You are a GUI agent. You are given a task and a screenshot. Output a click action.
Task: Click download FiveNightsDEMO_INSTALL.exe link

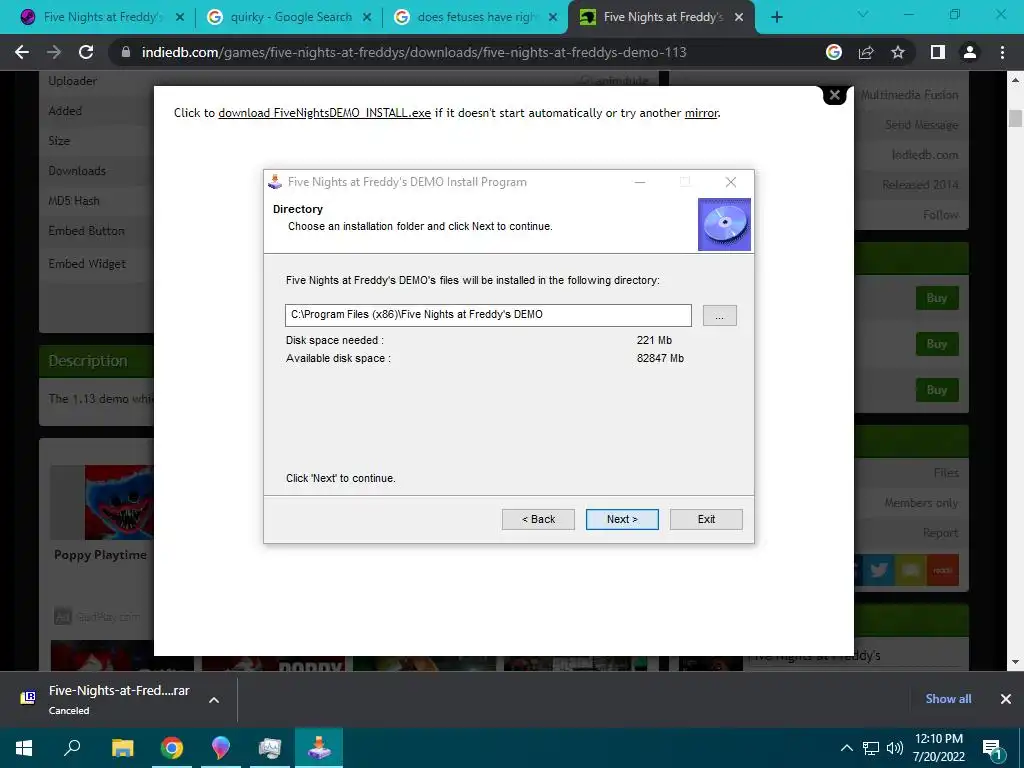(x=324, y=113)
